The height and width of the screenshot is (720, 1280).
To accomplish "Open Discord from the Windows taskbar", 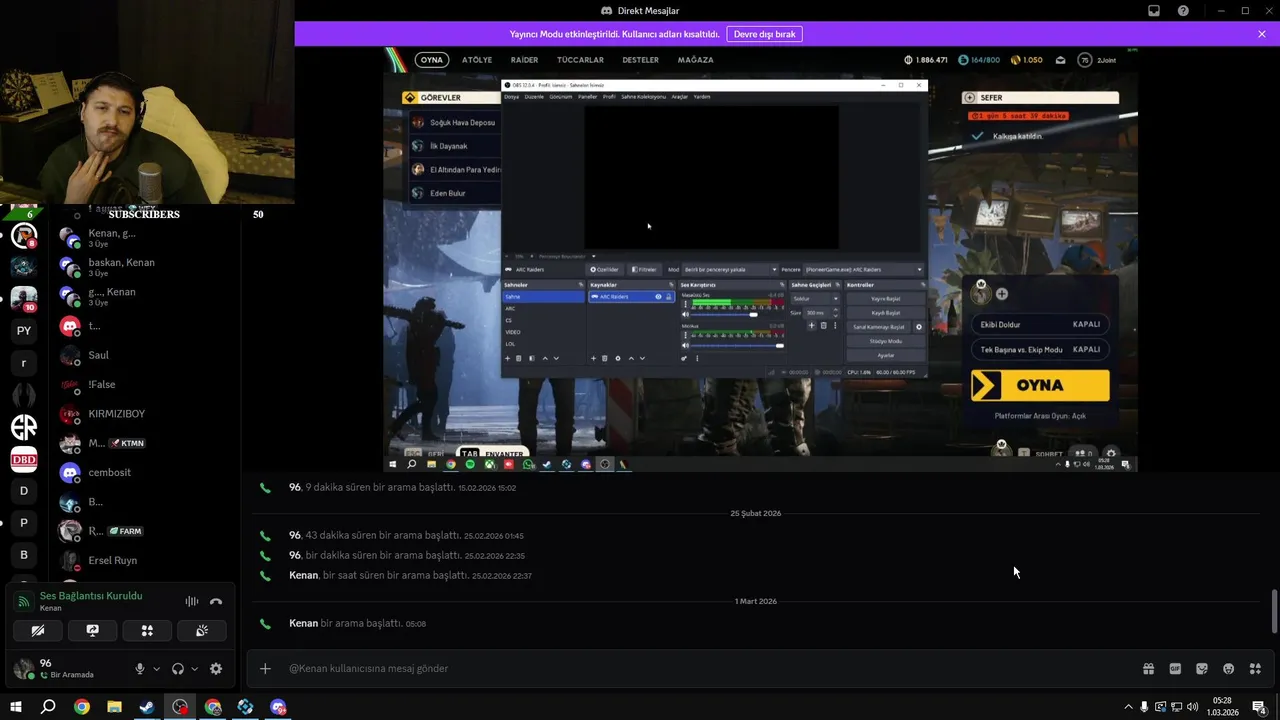I will coord(278,707).
